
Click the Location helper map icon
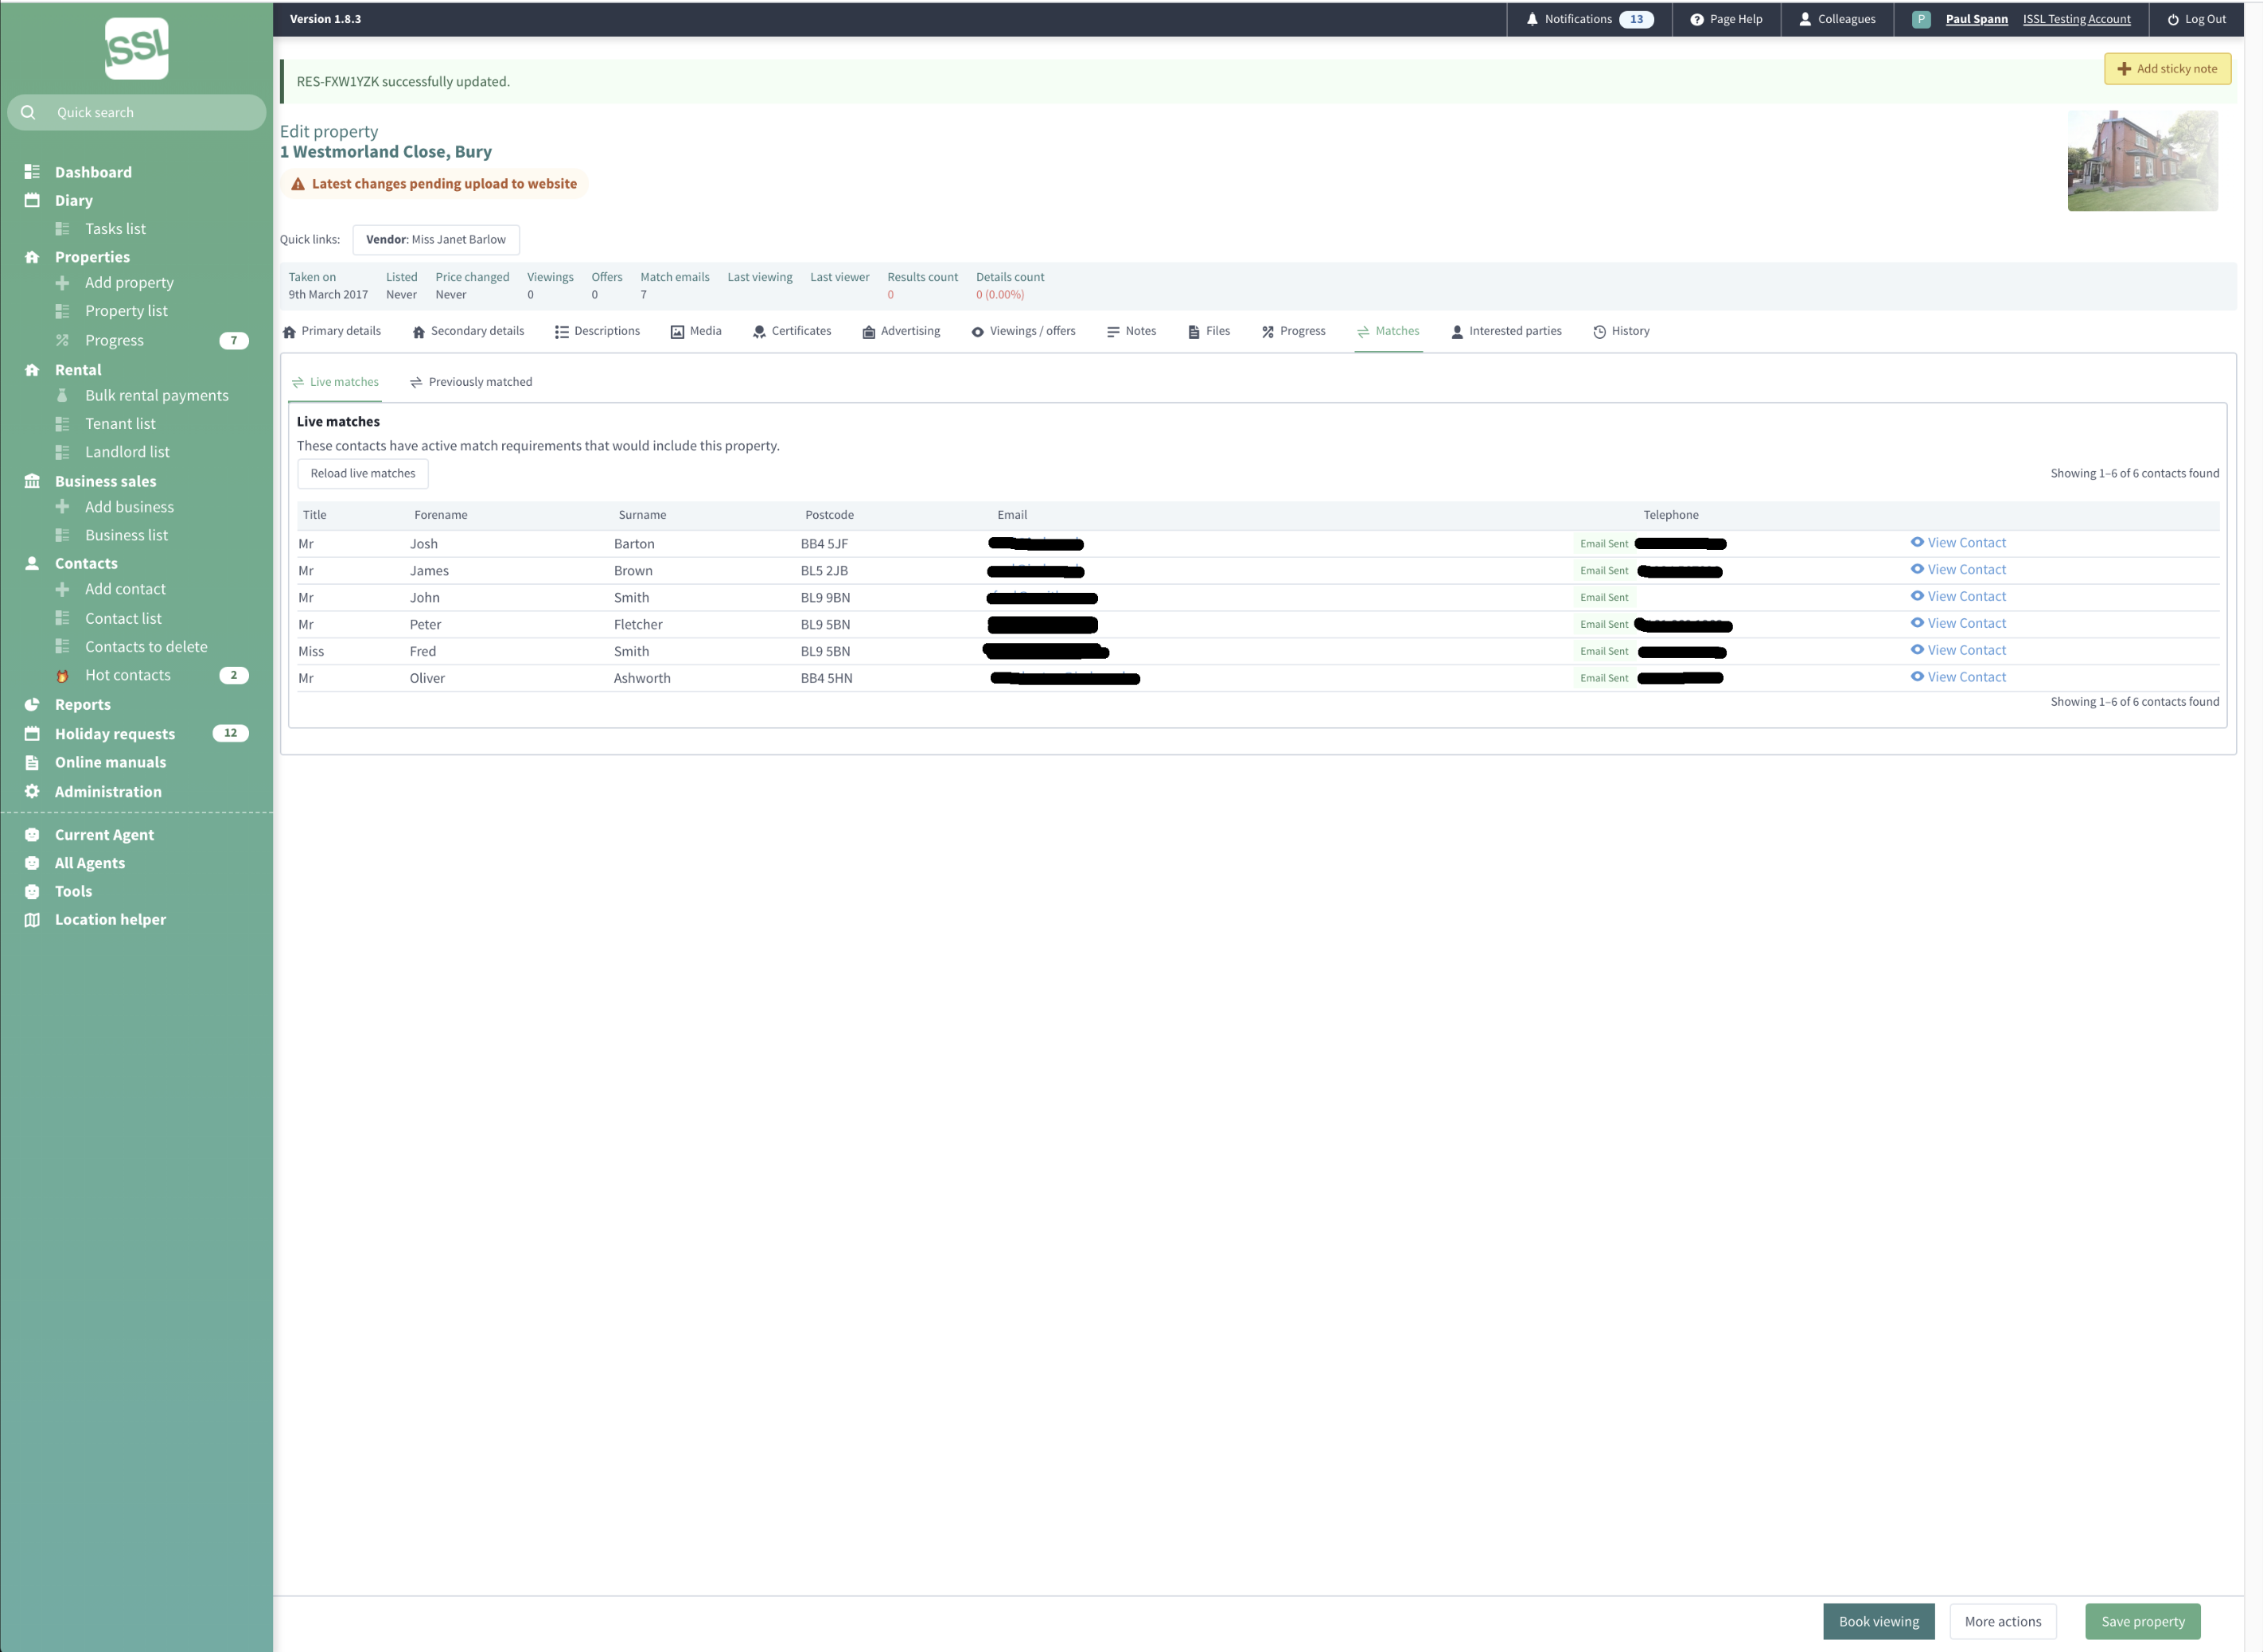click(x=32, y=920)
